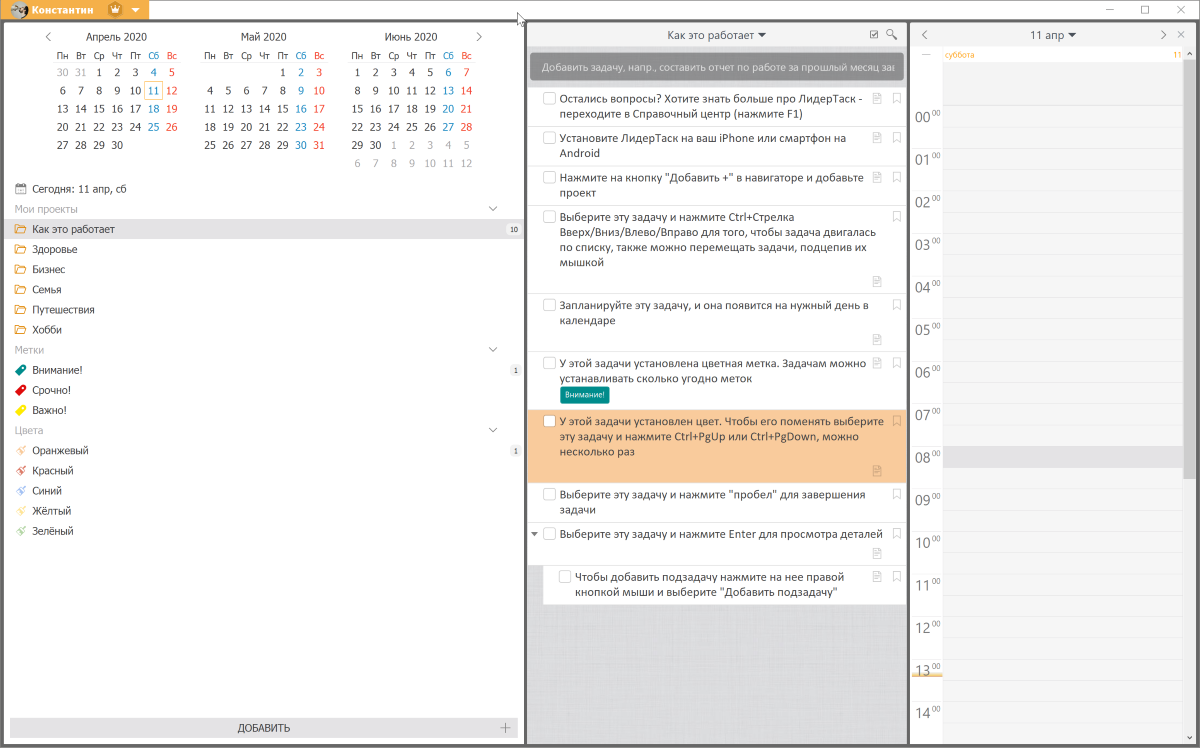The image size is (1200, 748).
Task: Open user menu arrow next to crown
Action: pyautogui.click(x=136, y=10)
